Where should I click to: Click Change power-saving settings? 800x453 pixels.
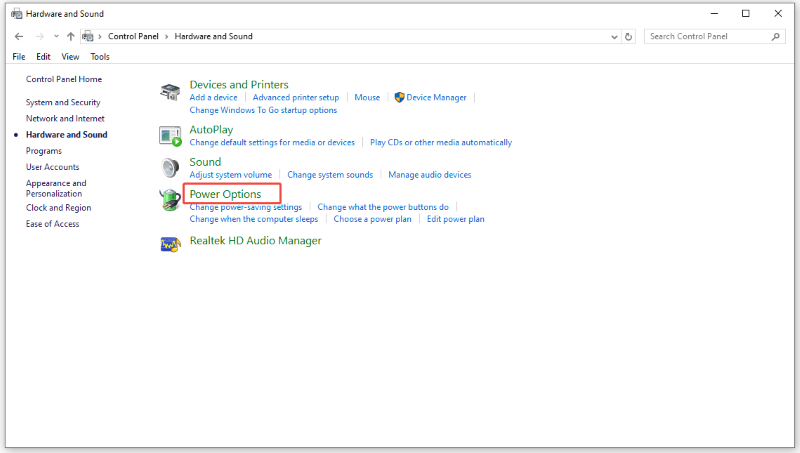tap(245, 207)
